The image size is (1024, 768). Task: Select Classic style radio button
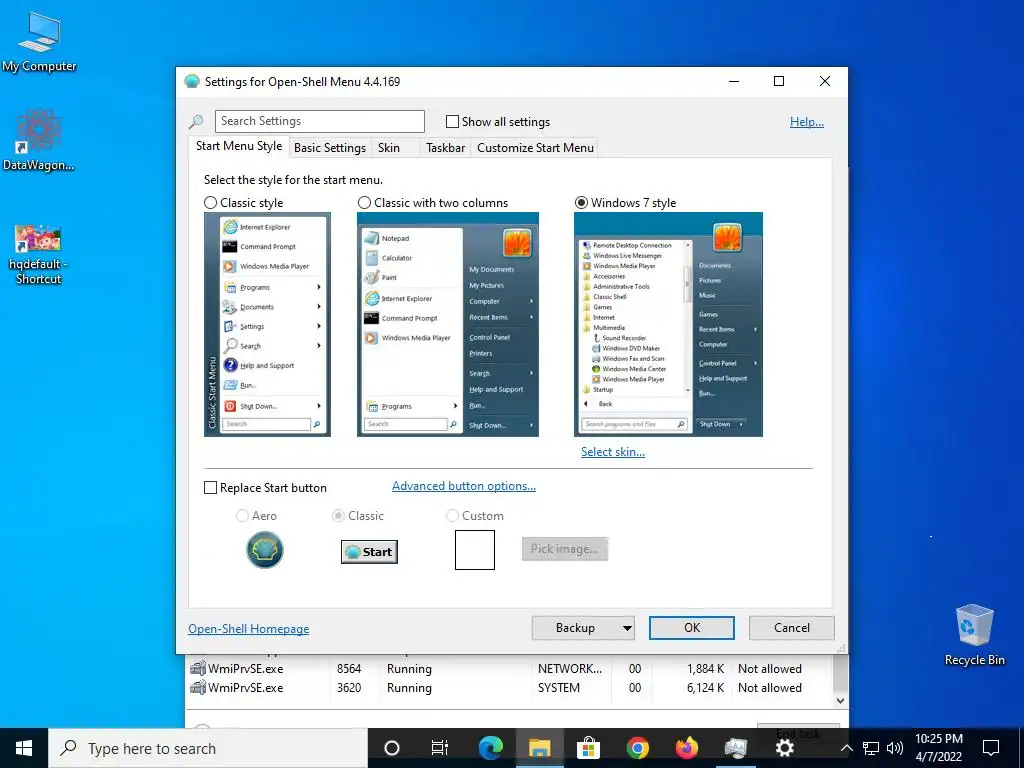tap(210, 203)
